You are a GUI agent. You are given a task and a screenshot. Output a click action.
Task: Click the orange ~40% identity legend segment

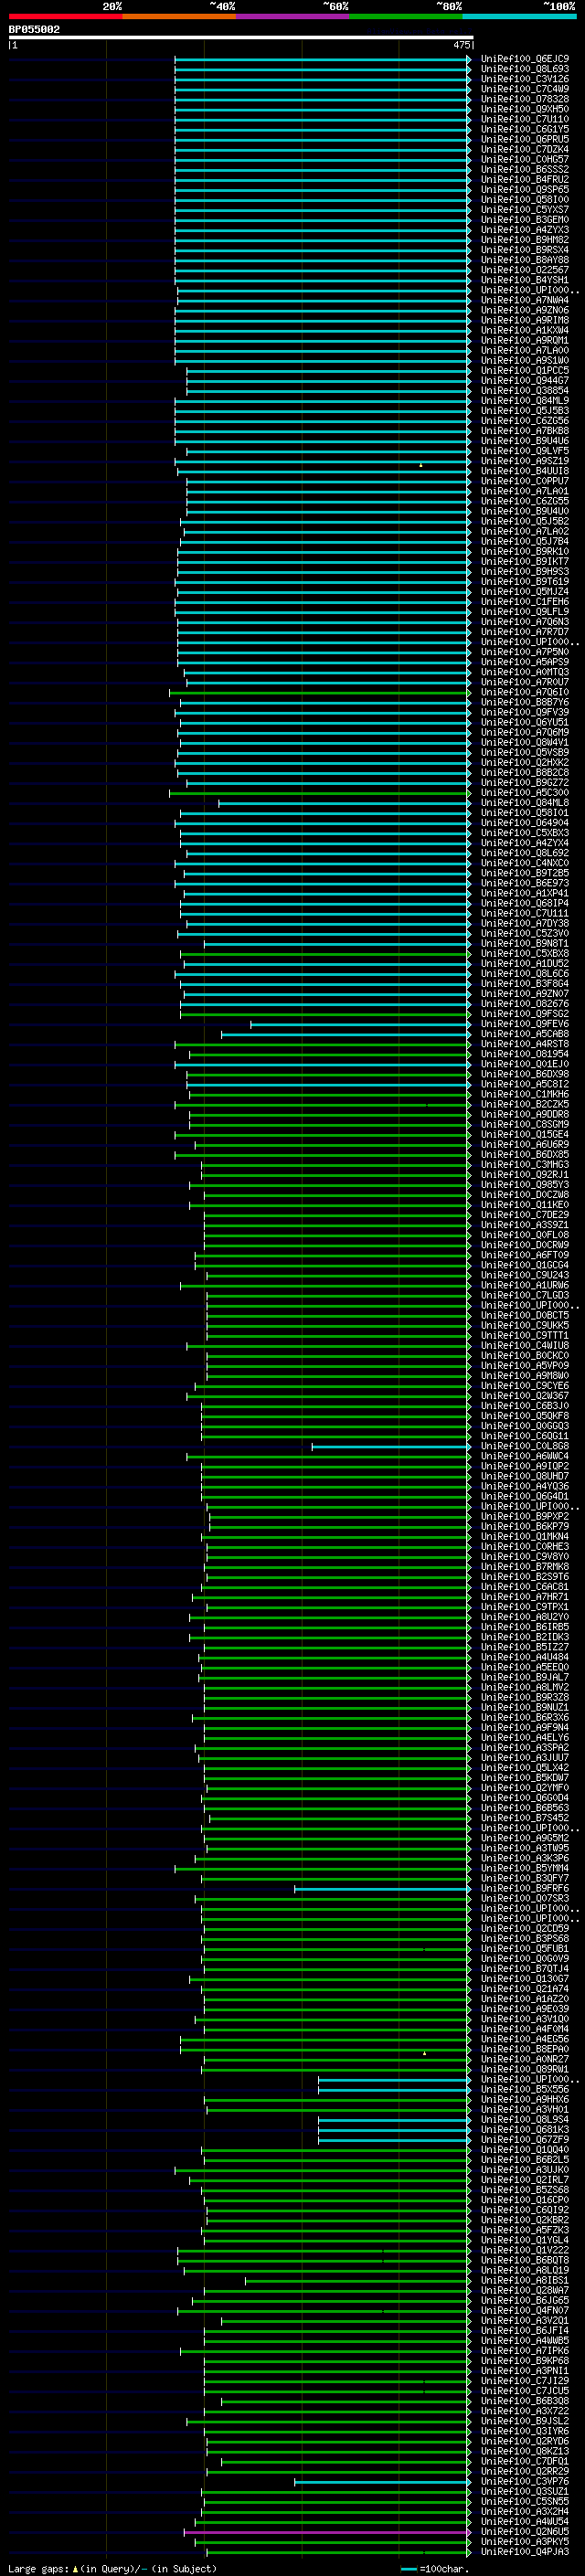click(179, 16)
